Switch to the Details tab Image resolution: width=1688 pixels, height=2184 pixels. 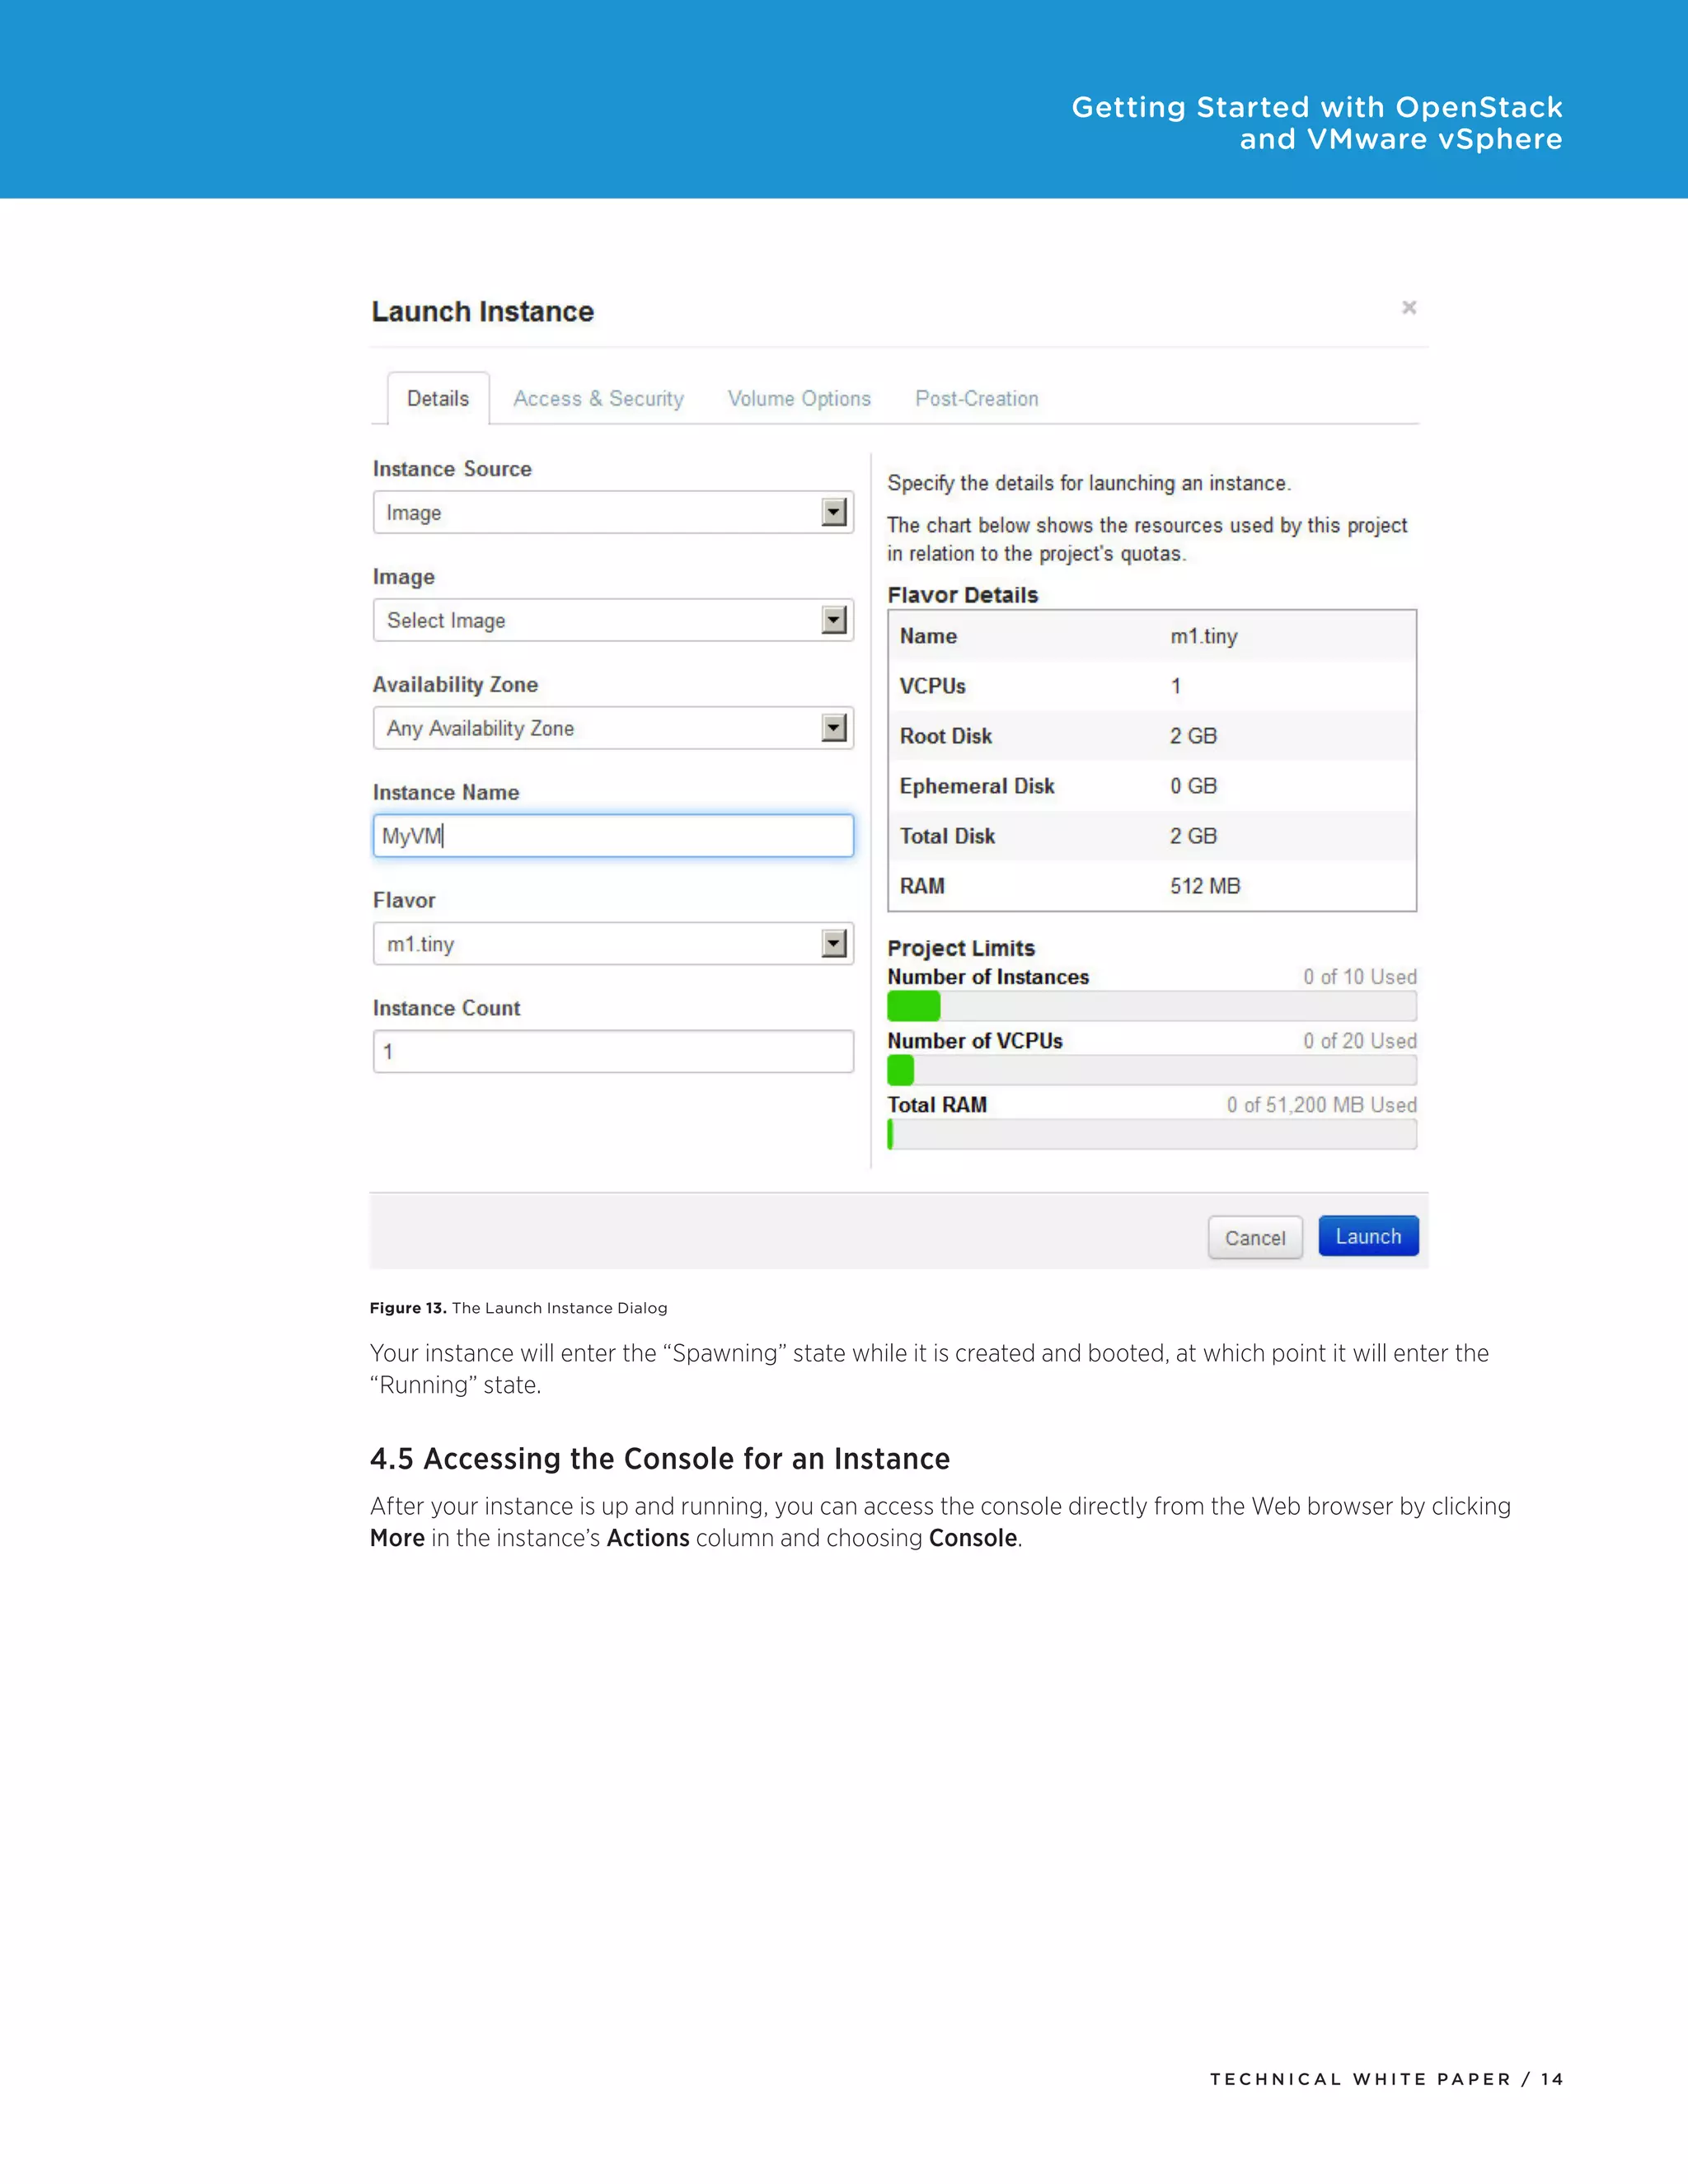(438, 398)
